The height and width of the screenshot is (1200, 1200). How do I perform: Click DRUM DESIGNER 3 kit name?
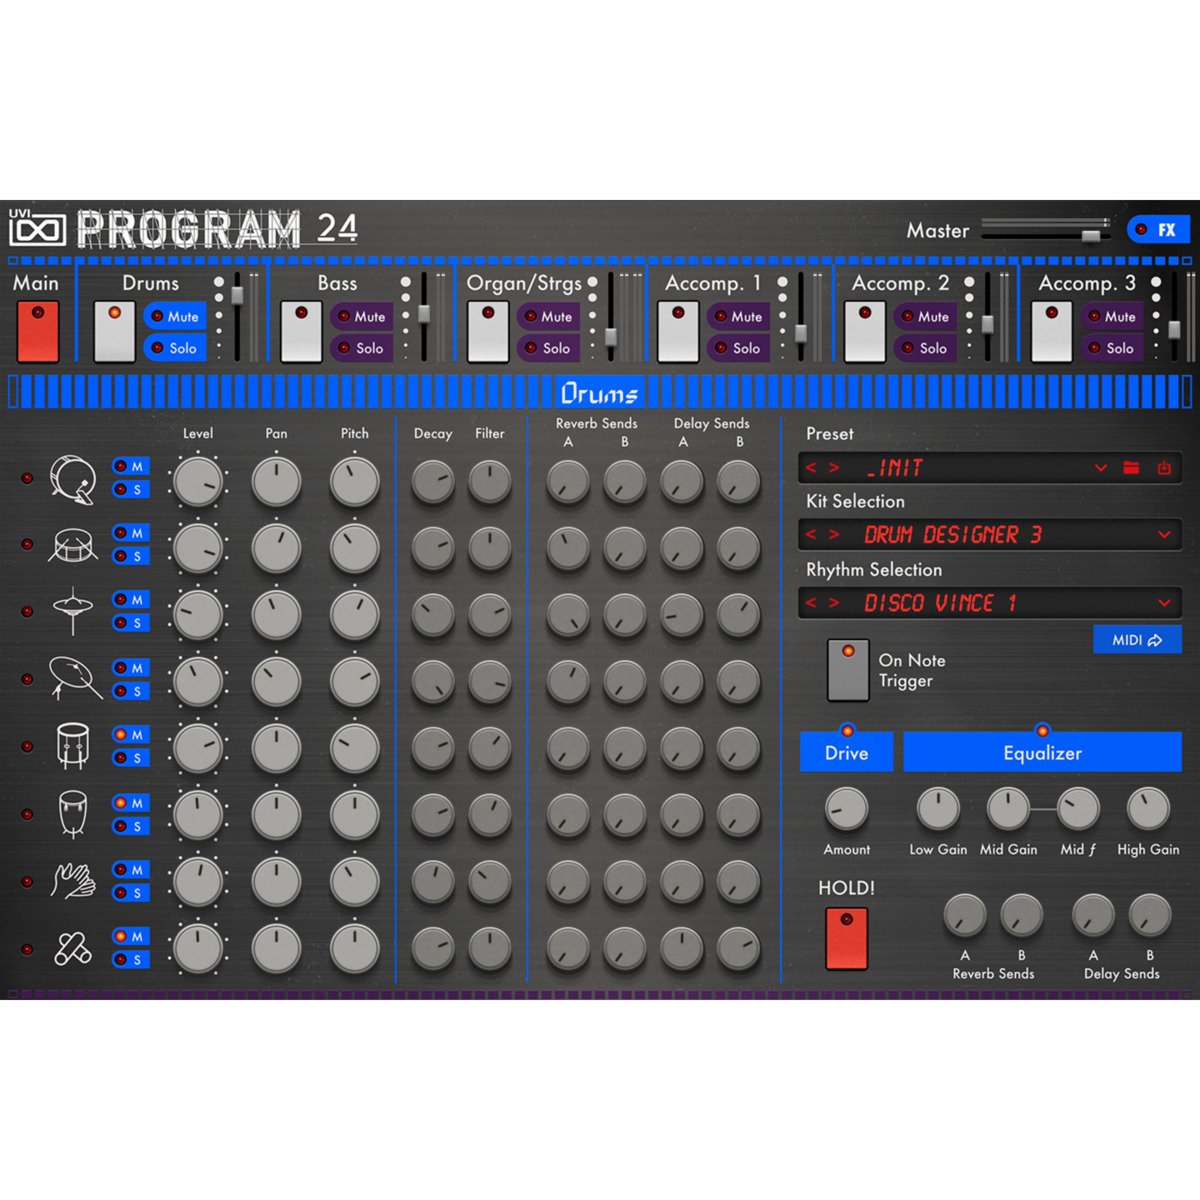point(953,535)
